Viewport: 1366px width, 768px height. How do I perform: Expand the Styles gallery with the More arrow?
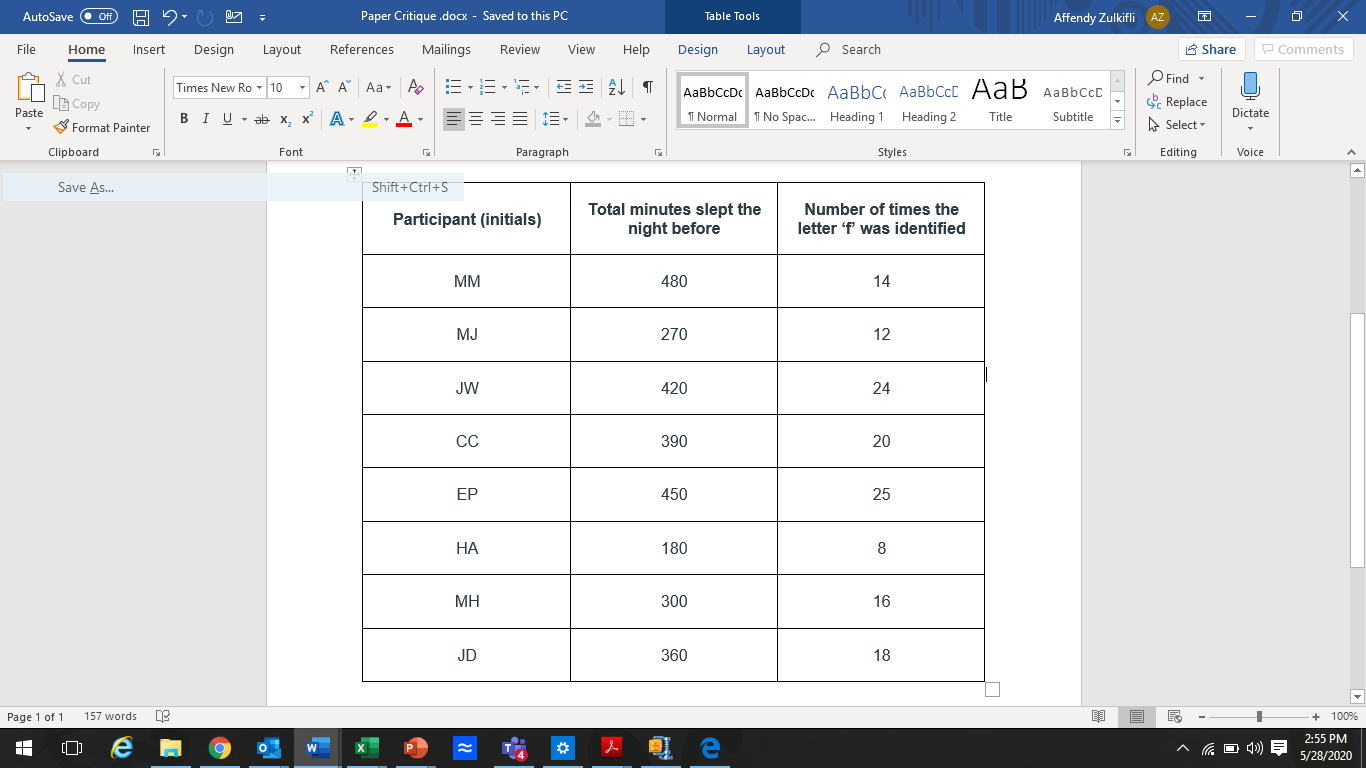point(1117,121)
